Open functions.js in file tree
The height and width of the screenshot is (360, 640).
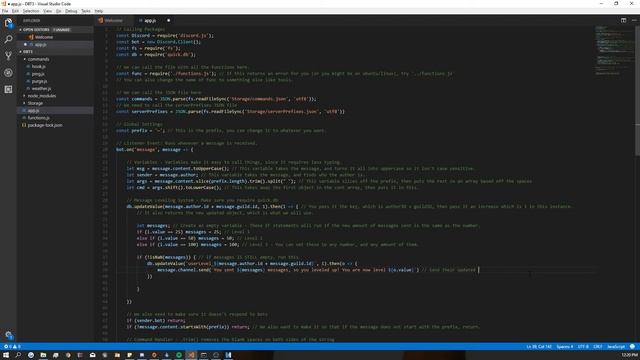pyautogui.click(x=38, y=118)
